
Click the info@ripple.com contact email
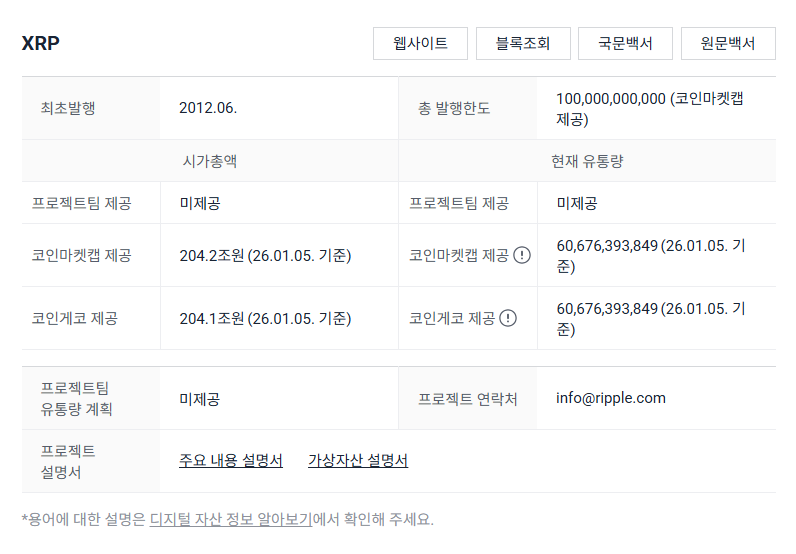[x=611, y=398]
